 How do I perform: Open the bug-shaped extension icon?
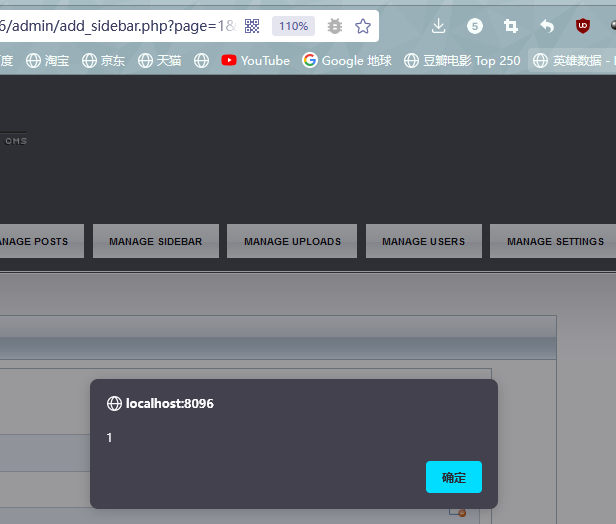(335, 26)
